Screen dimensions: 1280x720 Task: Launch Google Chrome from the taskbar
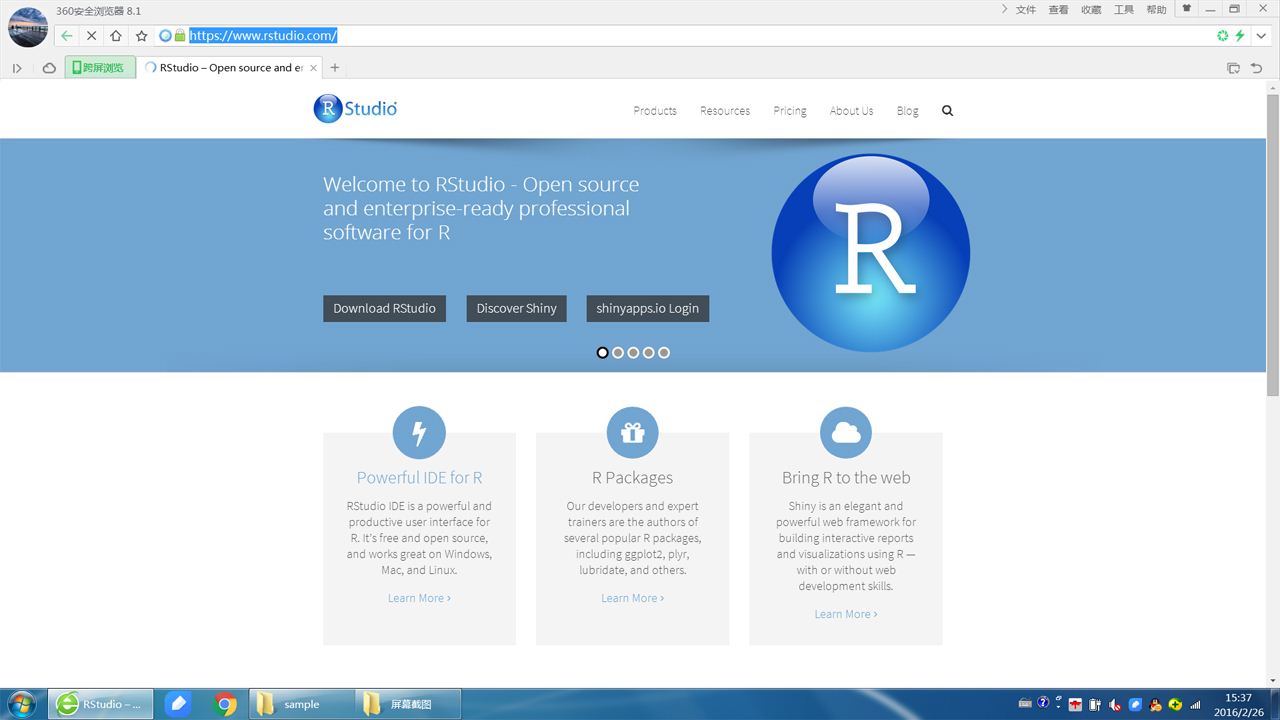[226, 704]
